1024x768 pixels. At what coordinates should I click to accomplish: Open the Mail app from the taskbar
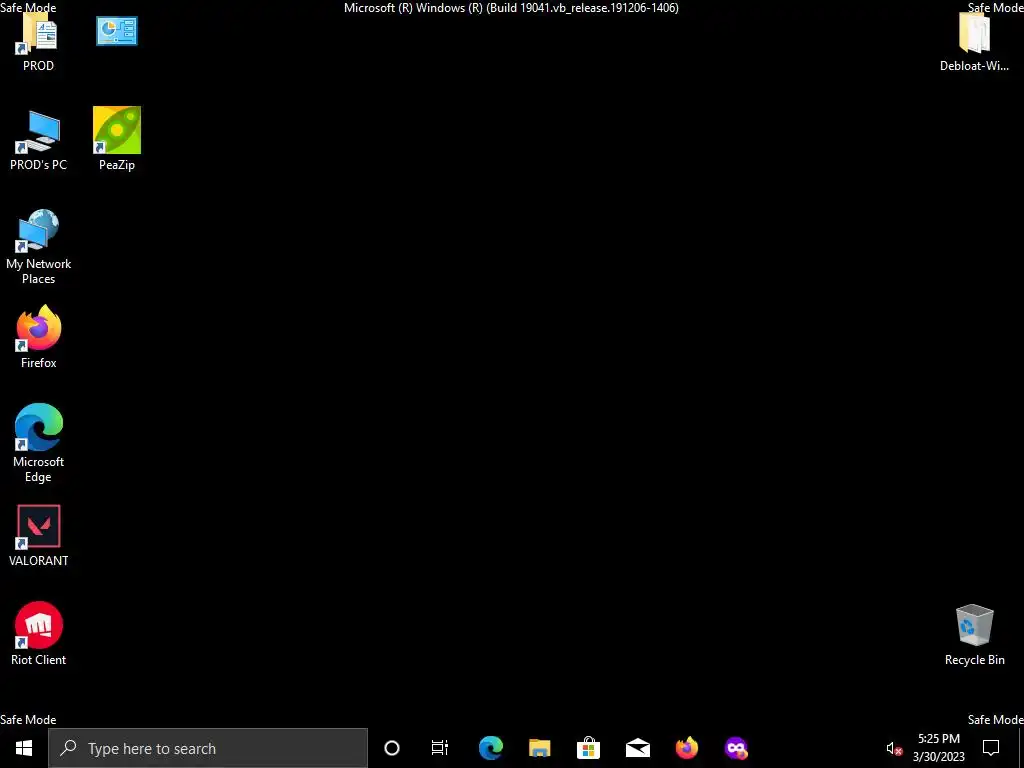637,748
